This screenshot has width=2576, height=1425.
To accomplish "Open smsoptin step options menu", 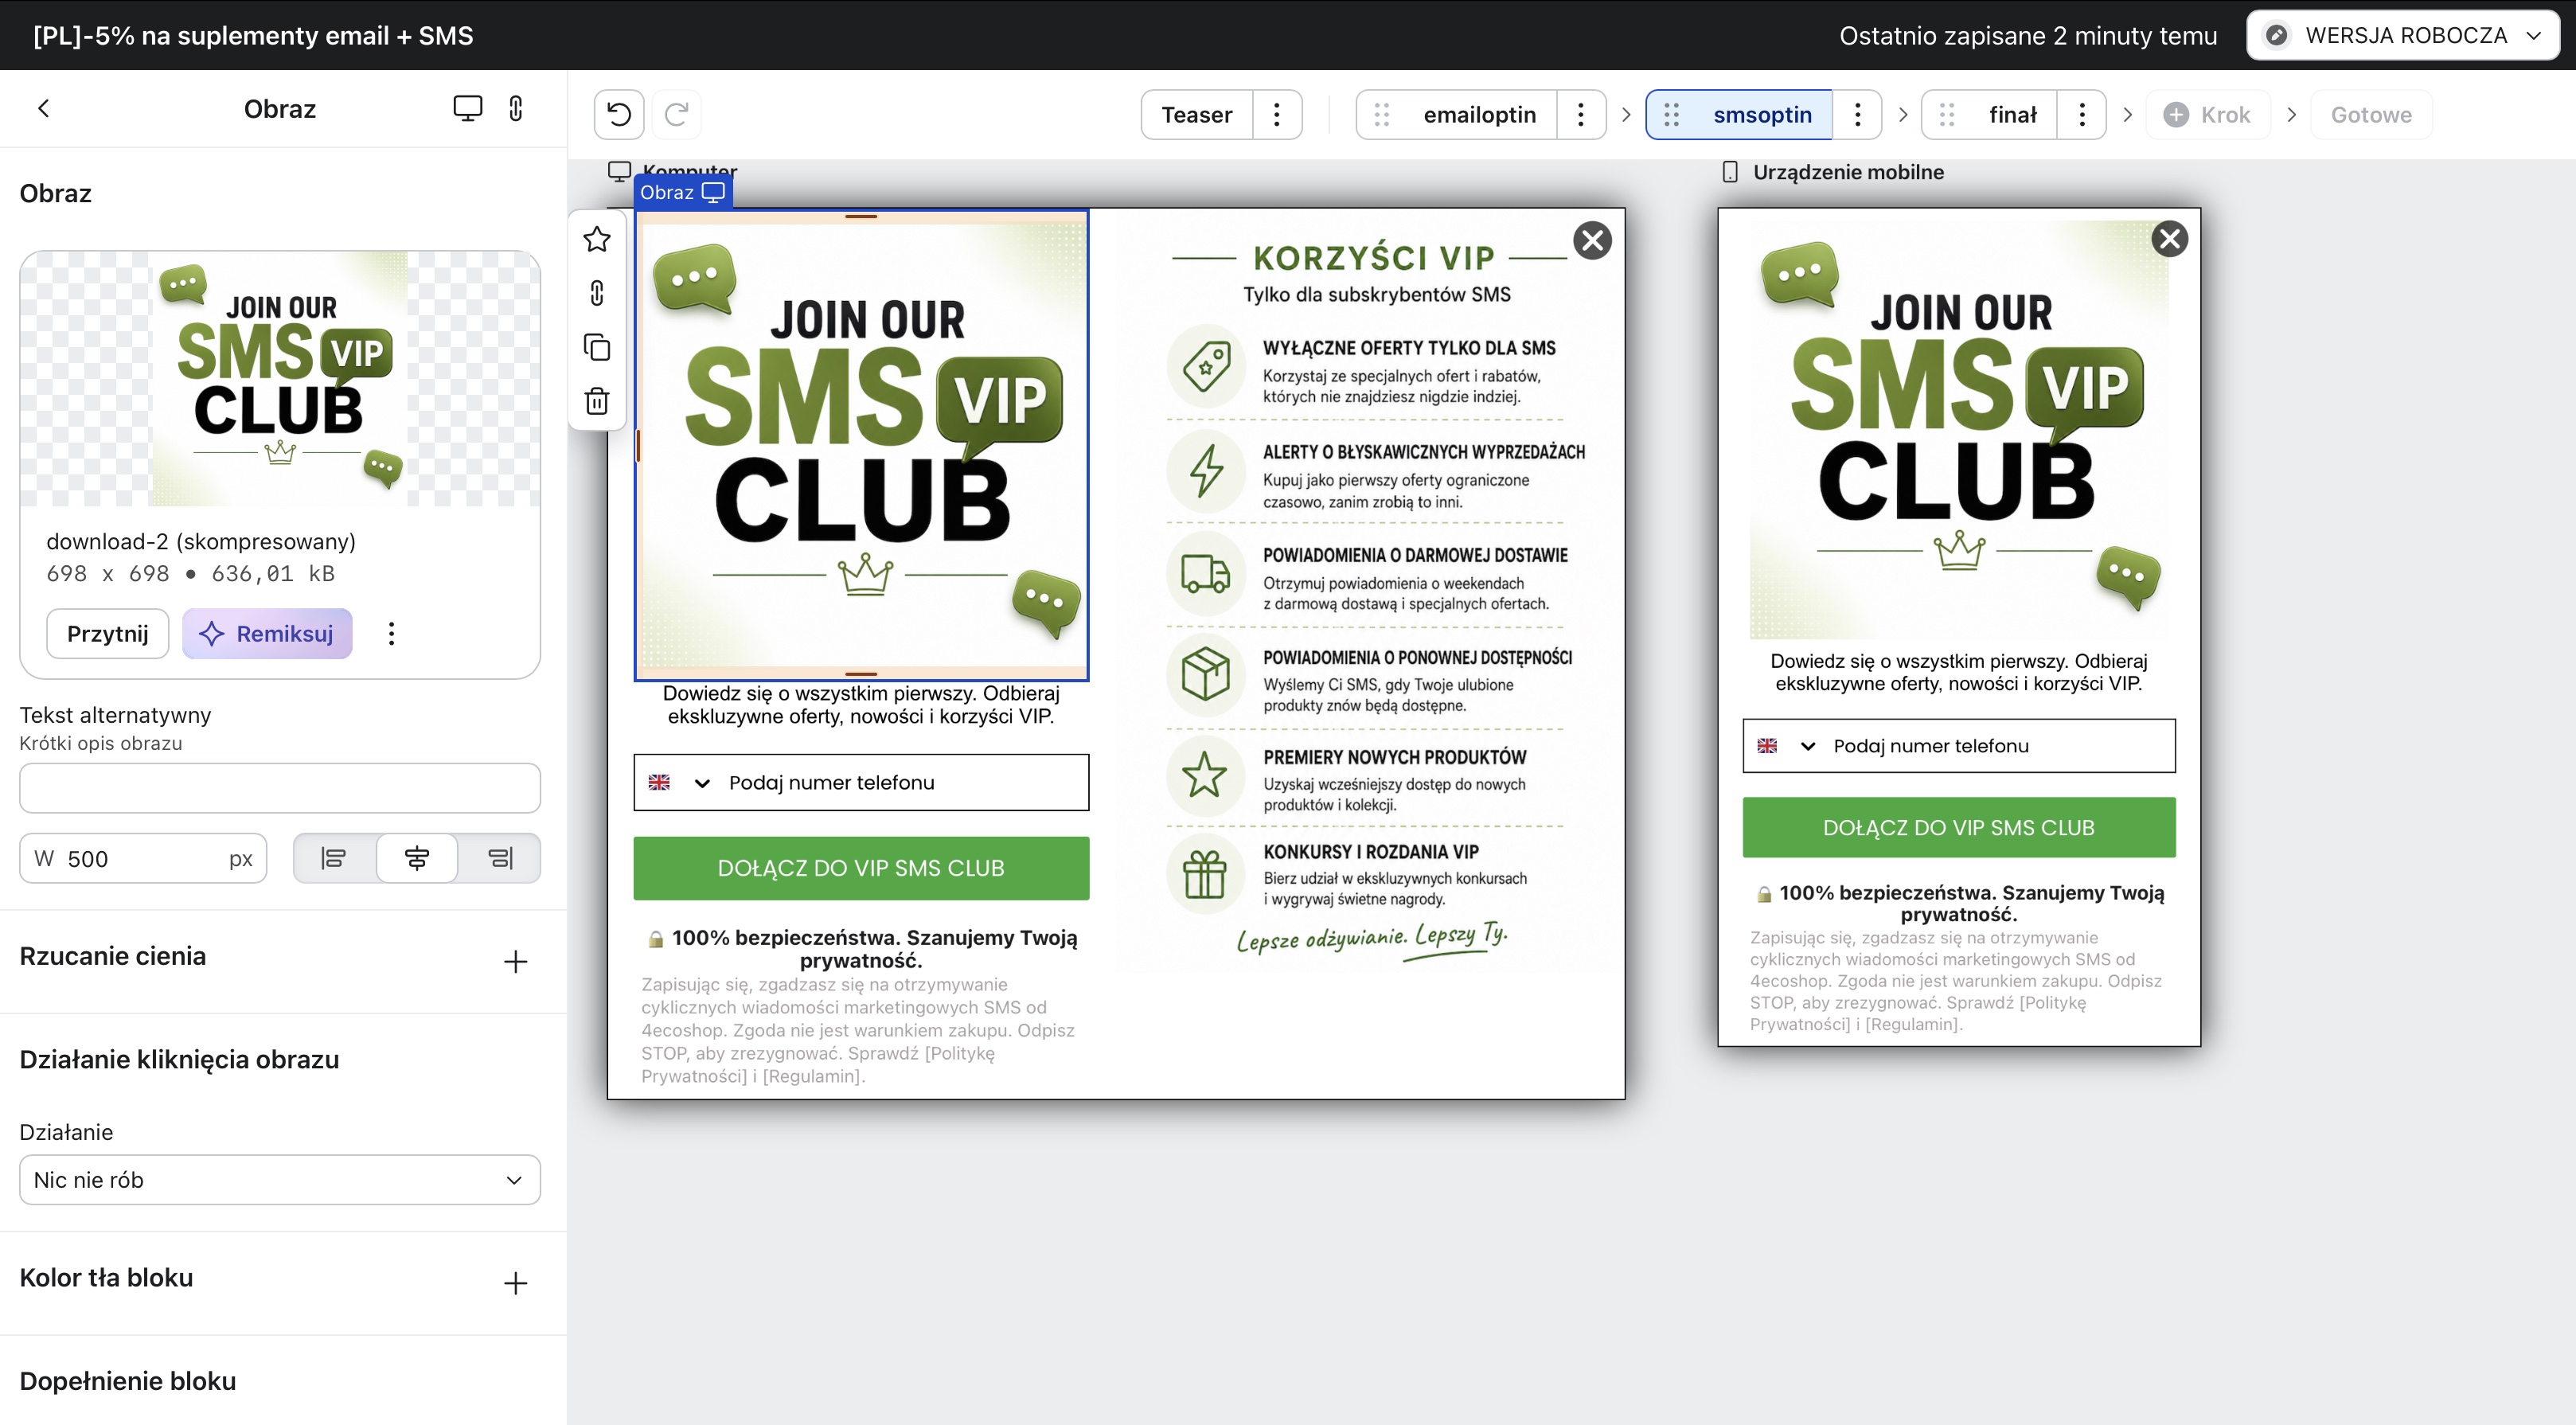I will (1857, 114).
